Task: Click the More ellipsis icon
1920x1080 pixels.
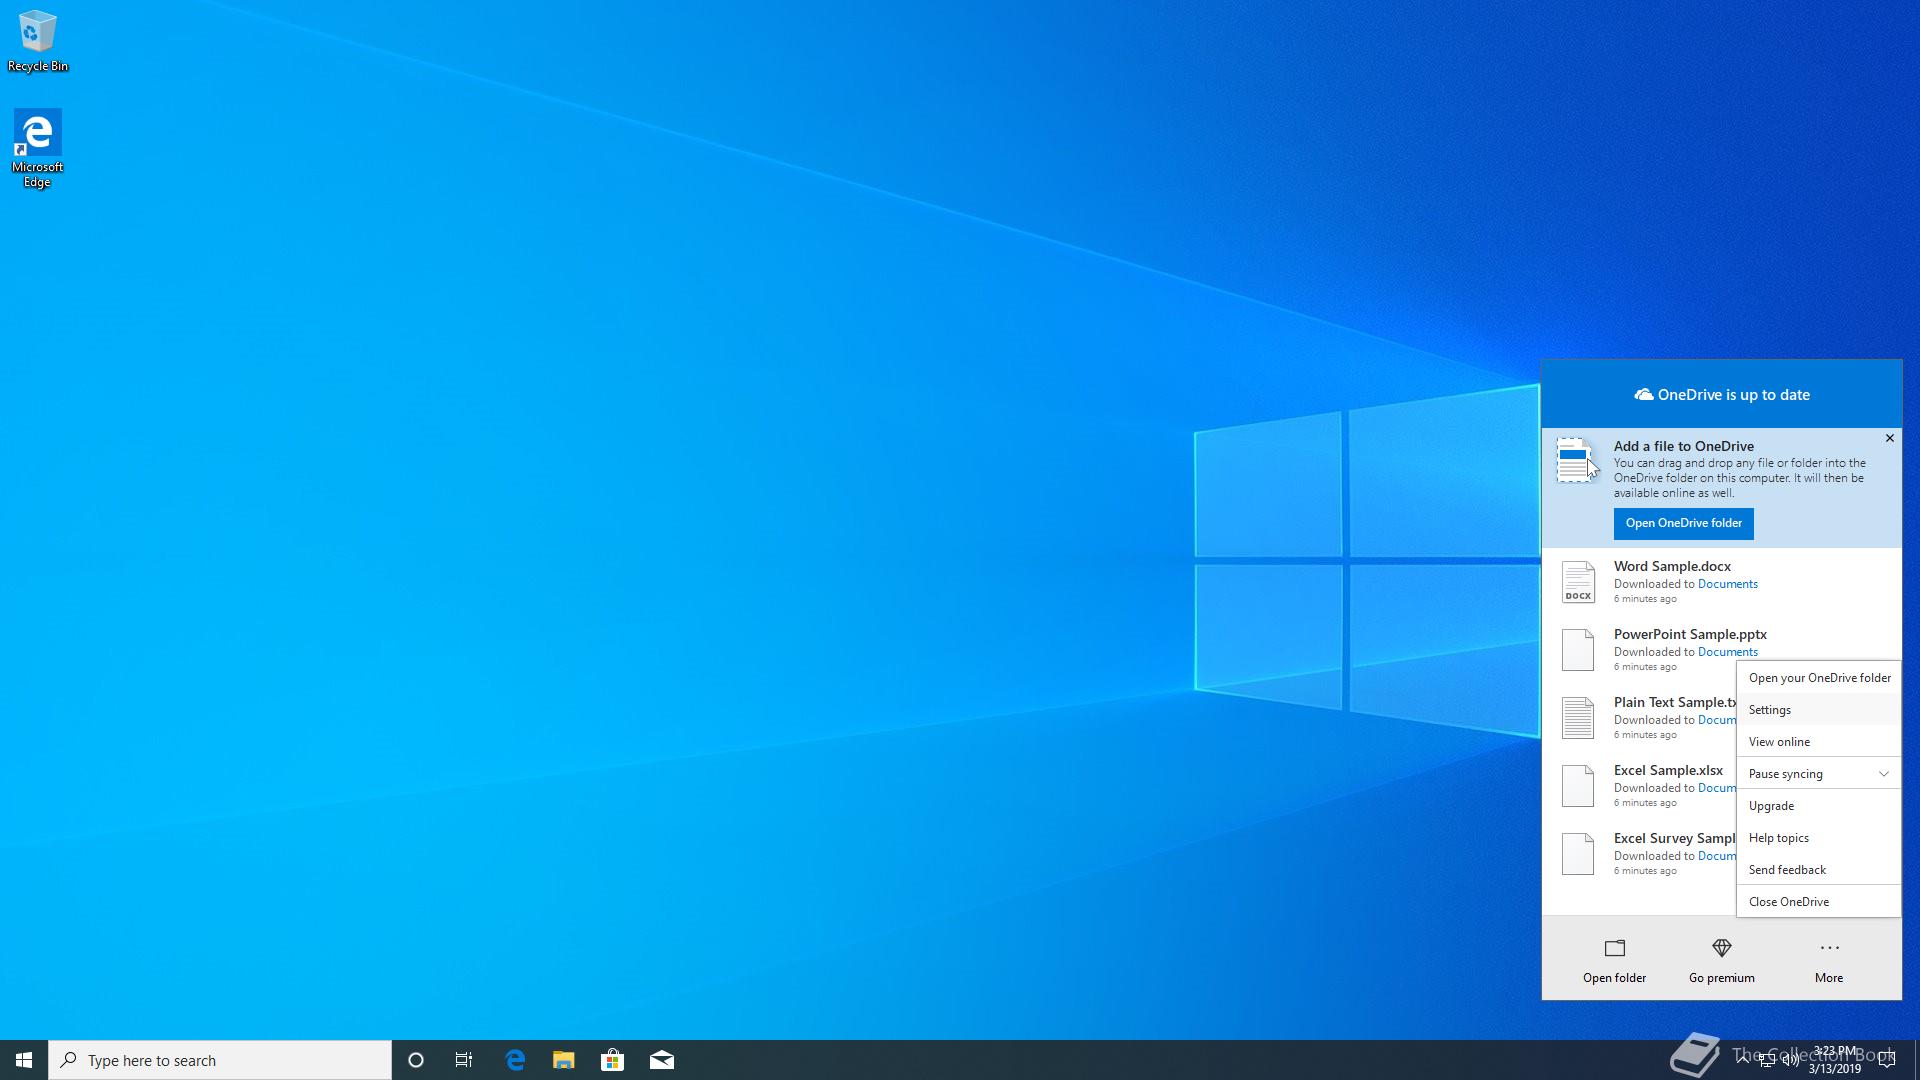Action: point(1829,948)
